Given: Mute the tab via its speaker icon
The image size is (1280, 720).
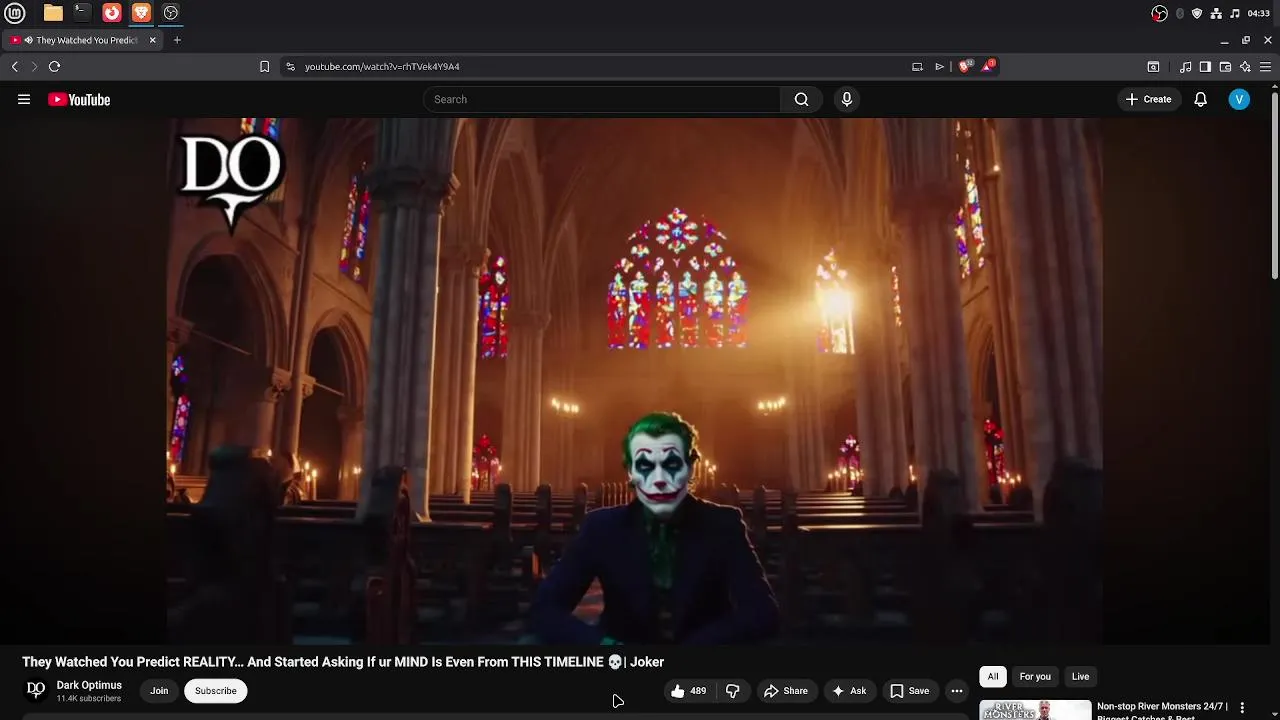Looking at the screenshot, I should click(x=28, y=40).
